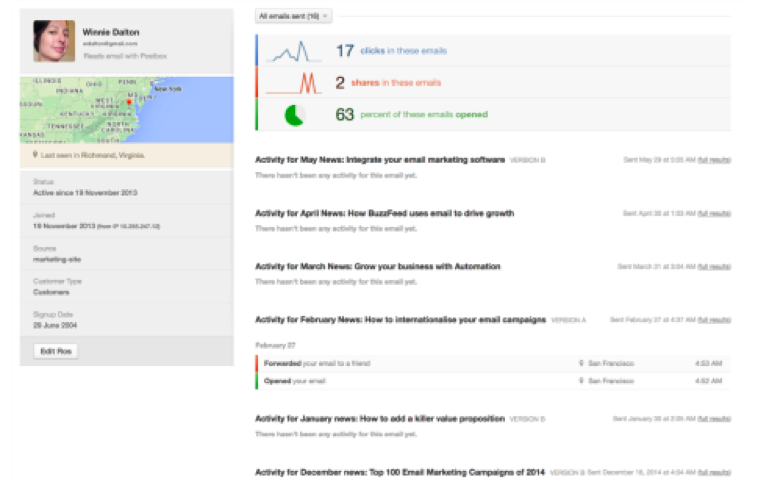Open full results for March News email
758x488 pixels.
coord(713,267)
